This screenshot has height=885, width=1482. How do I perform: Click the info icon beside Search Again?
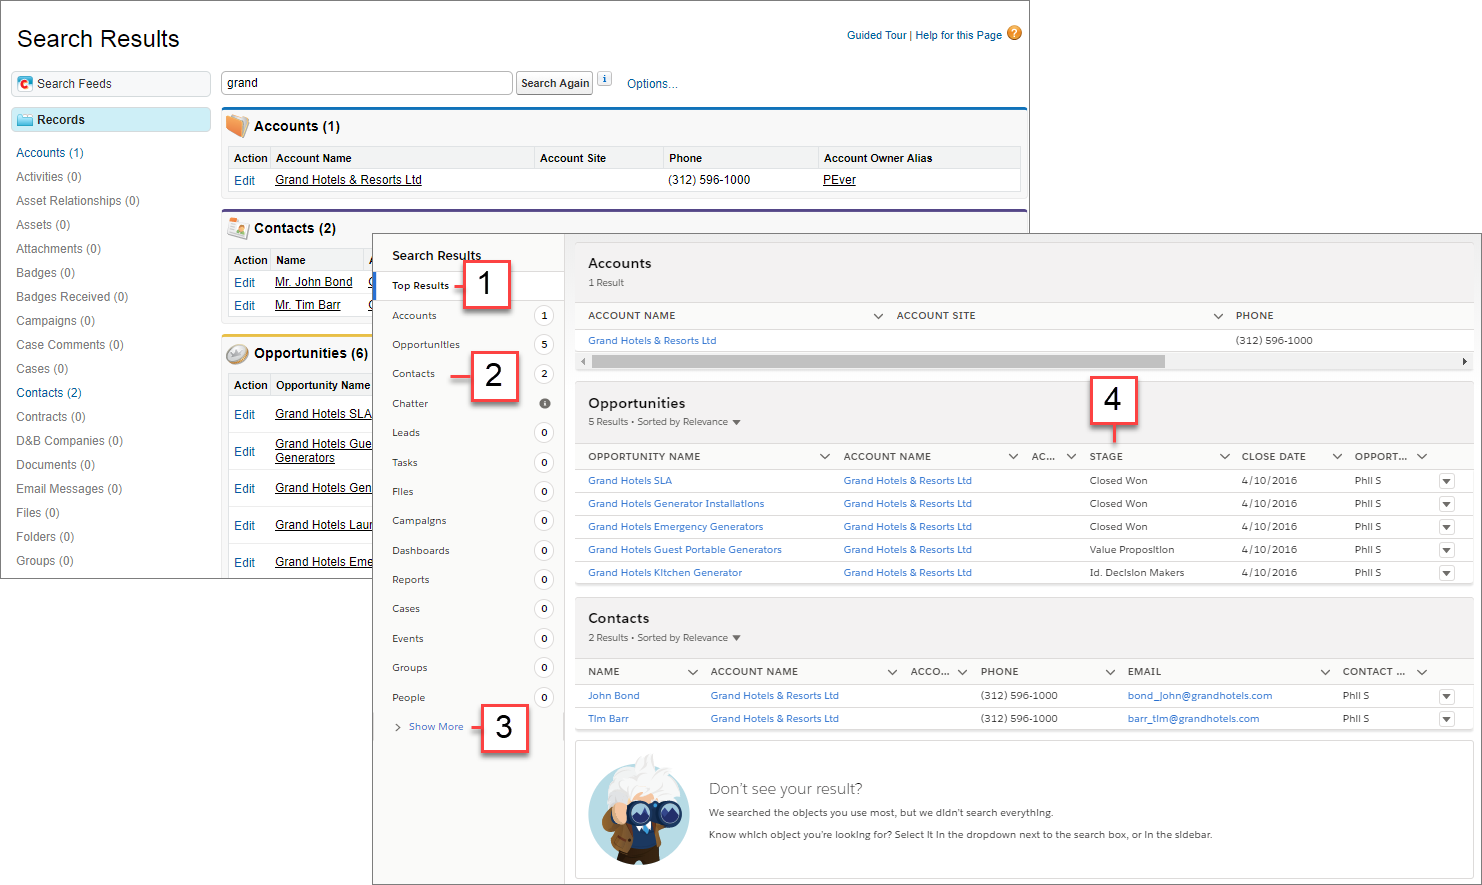pos(605,79)
